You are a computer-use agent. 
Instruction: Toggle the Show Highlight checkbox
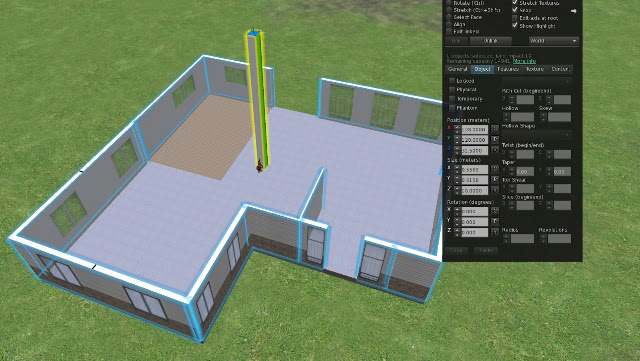tap(515, 26)
